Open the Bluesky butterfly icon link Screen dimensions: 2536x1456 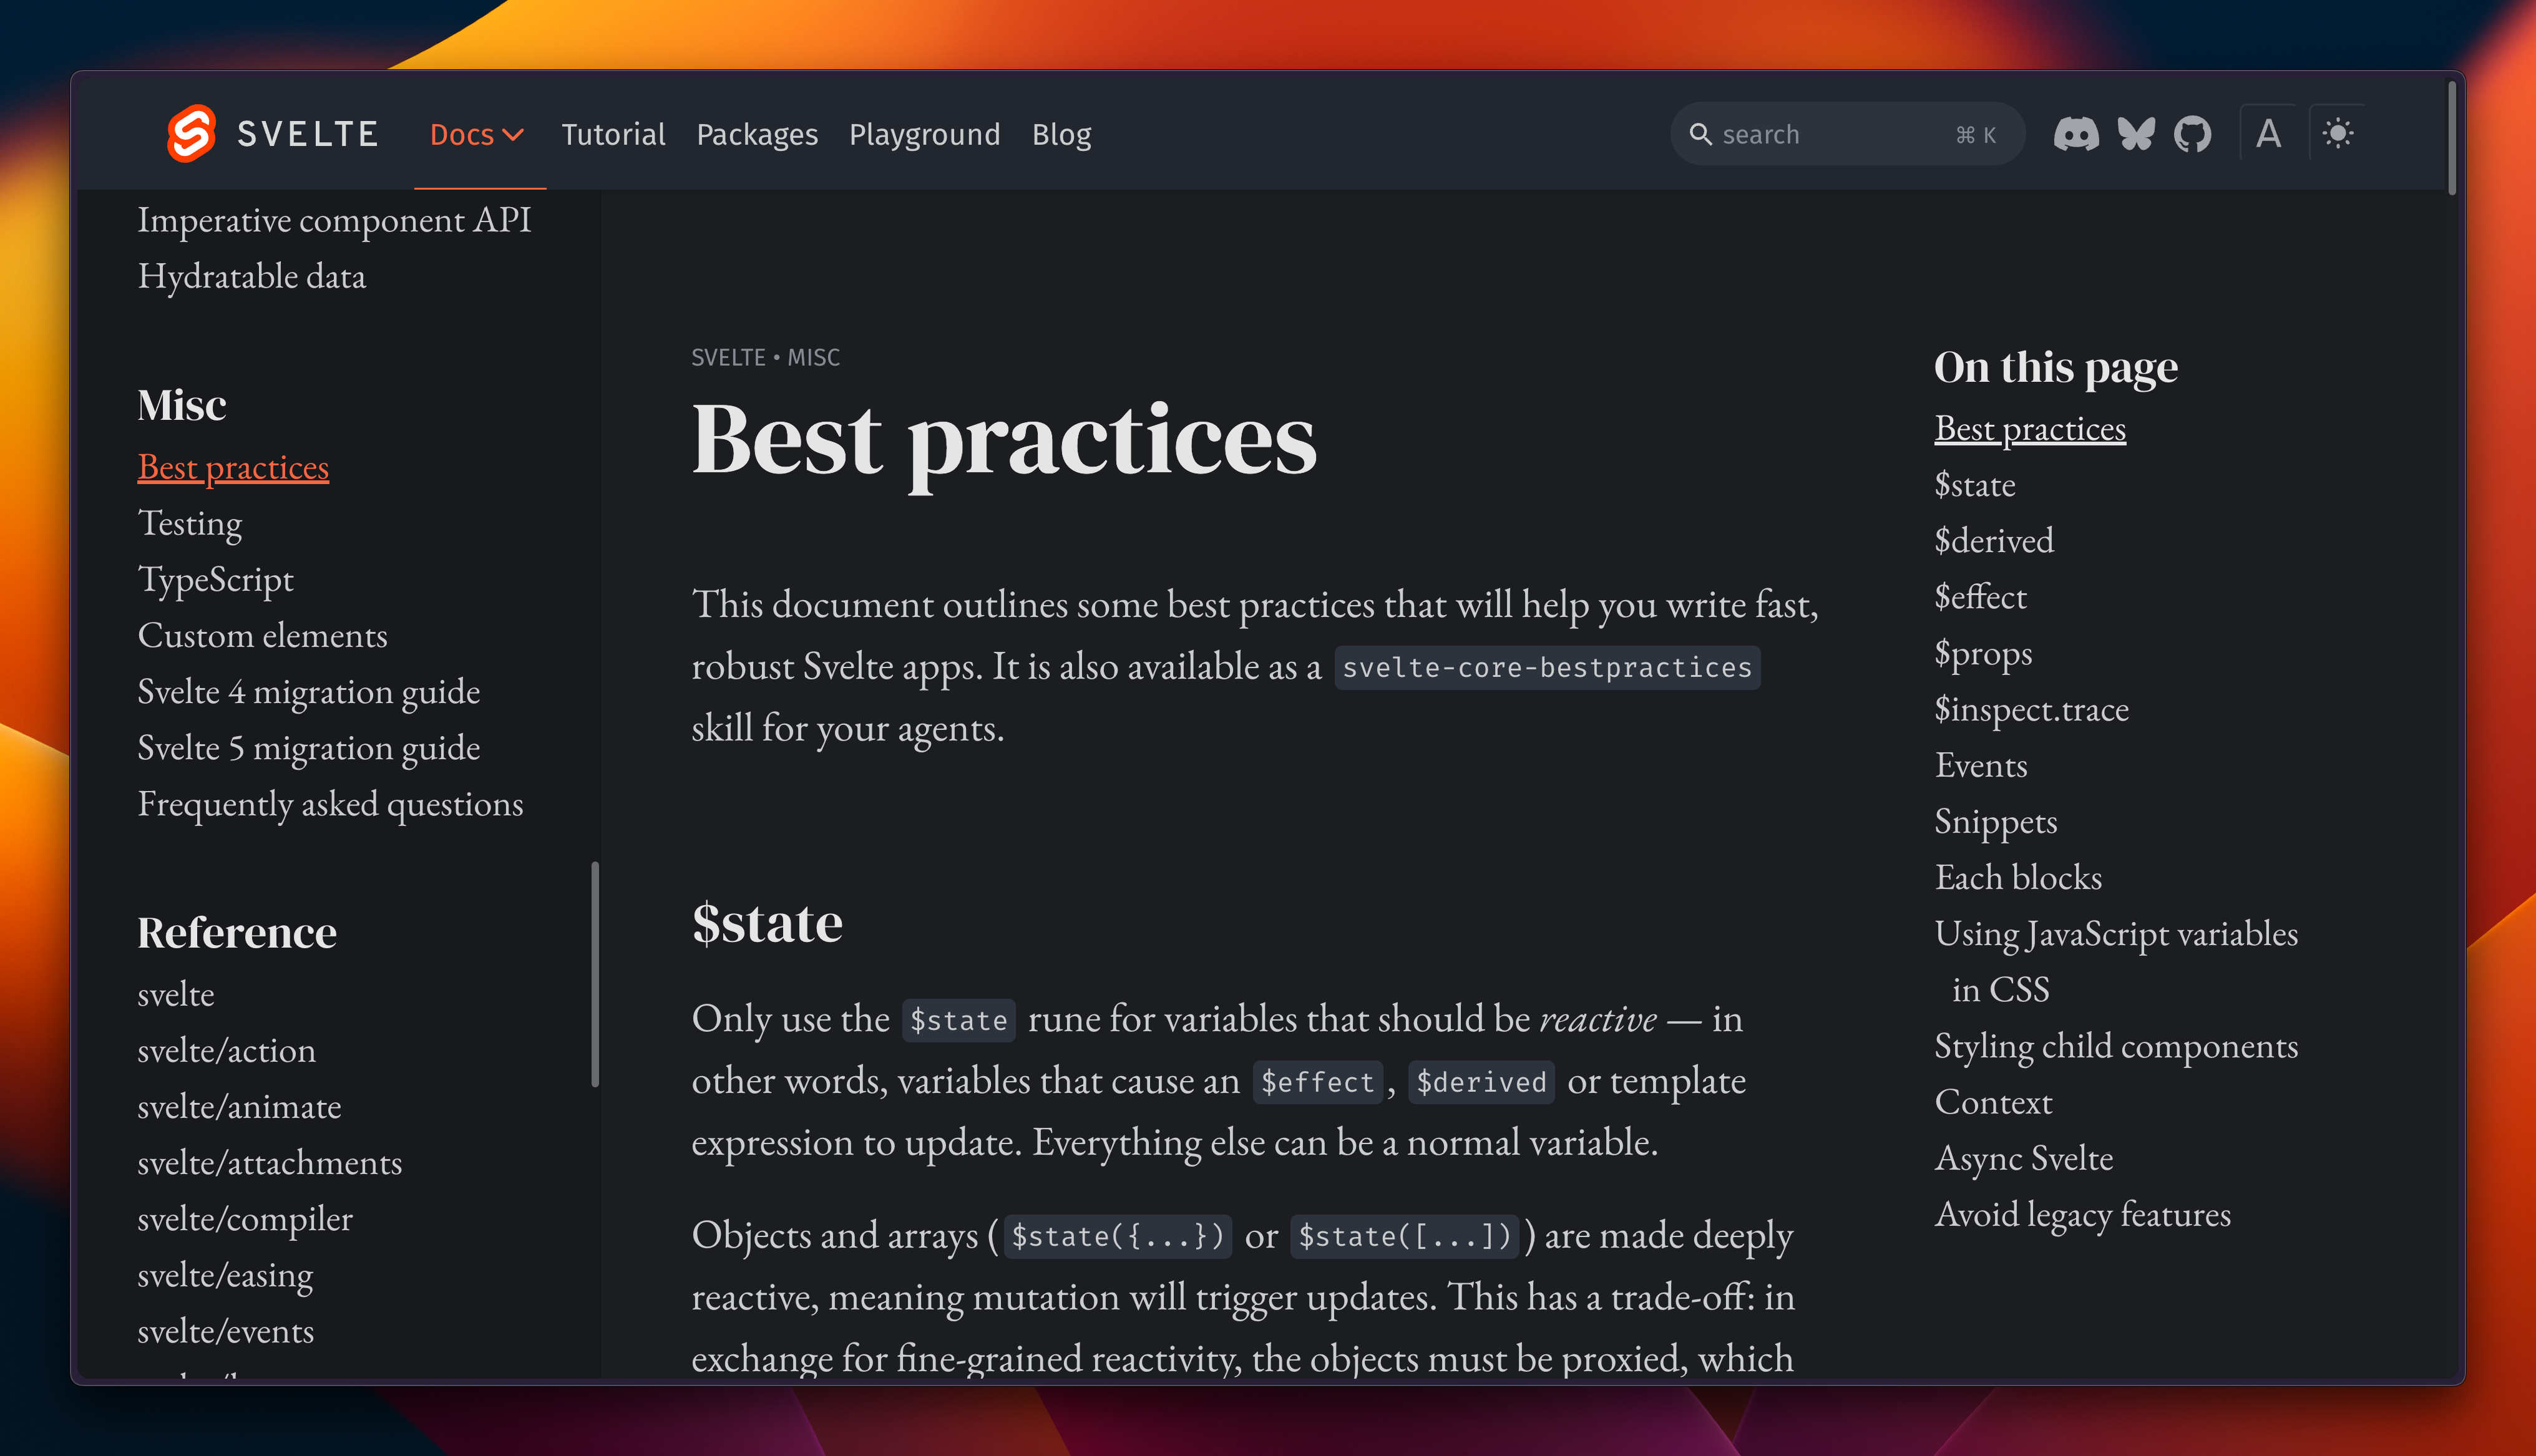(x=2136, y=134)
